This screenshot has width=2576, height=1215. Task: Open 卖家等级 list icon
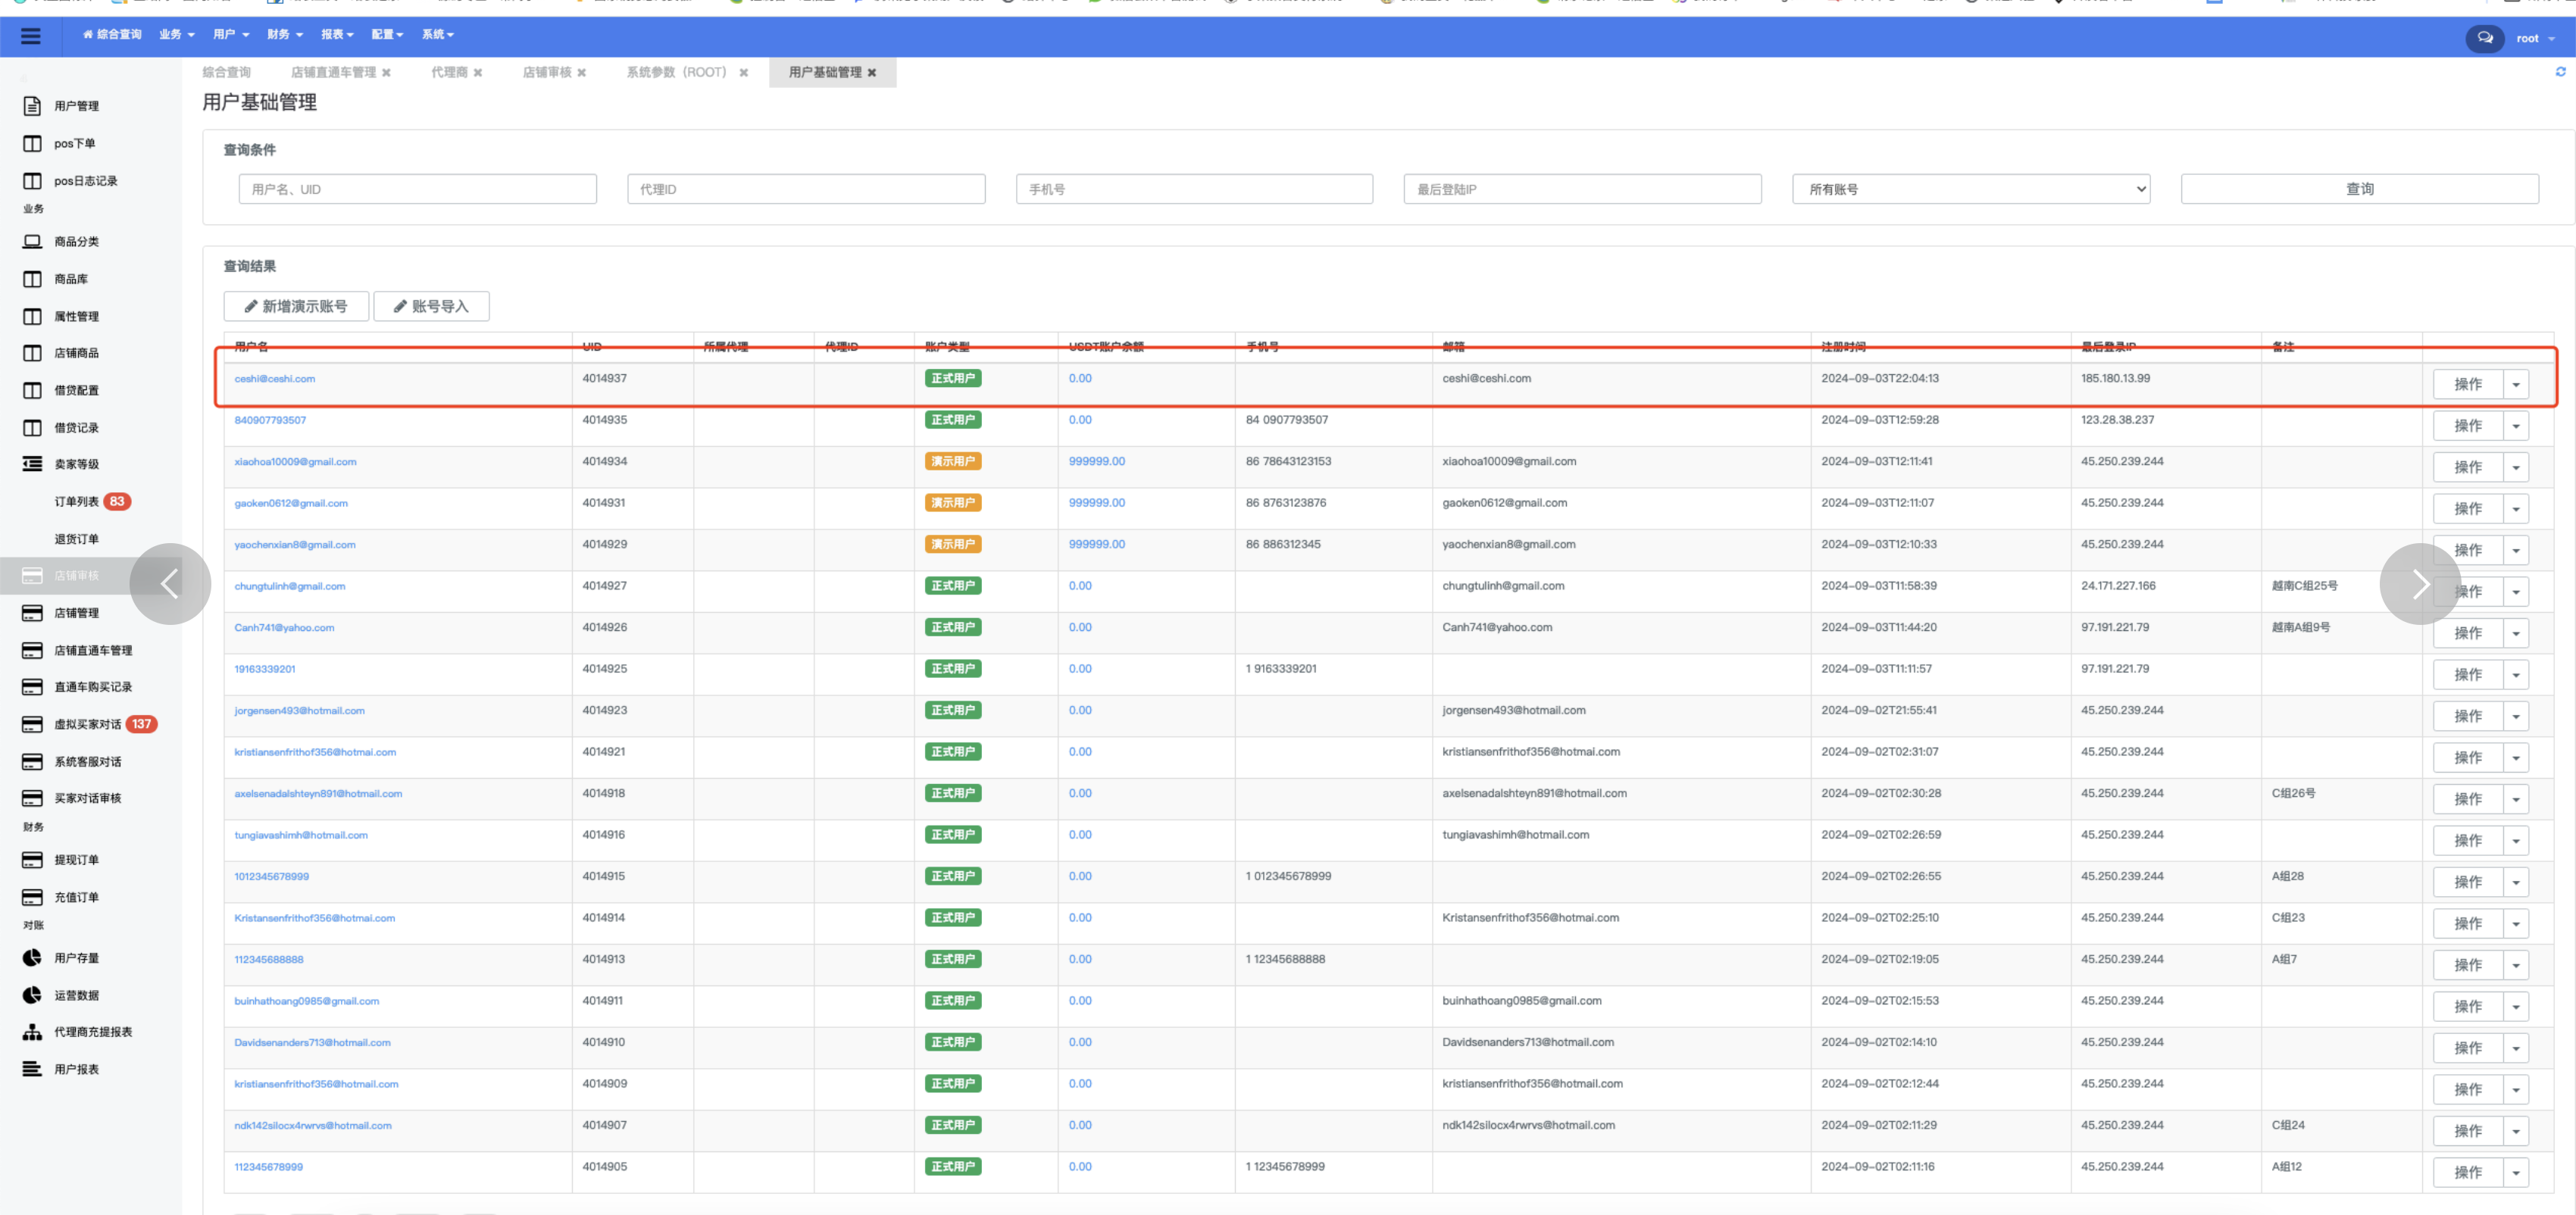[x=32, y=464]
